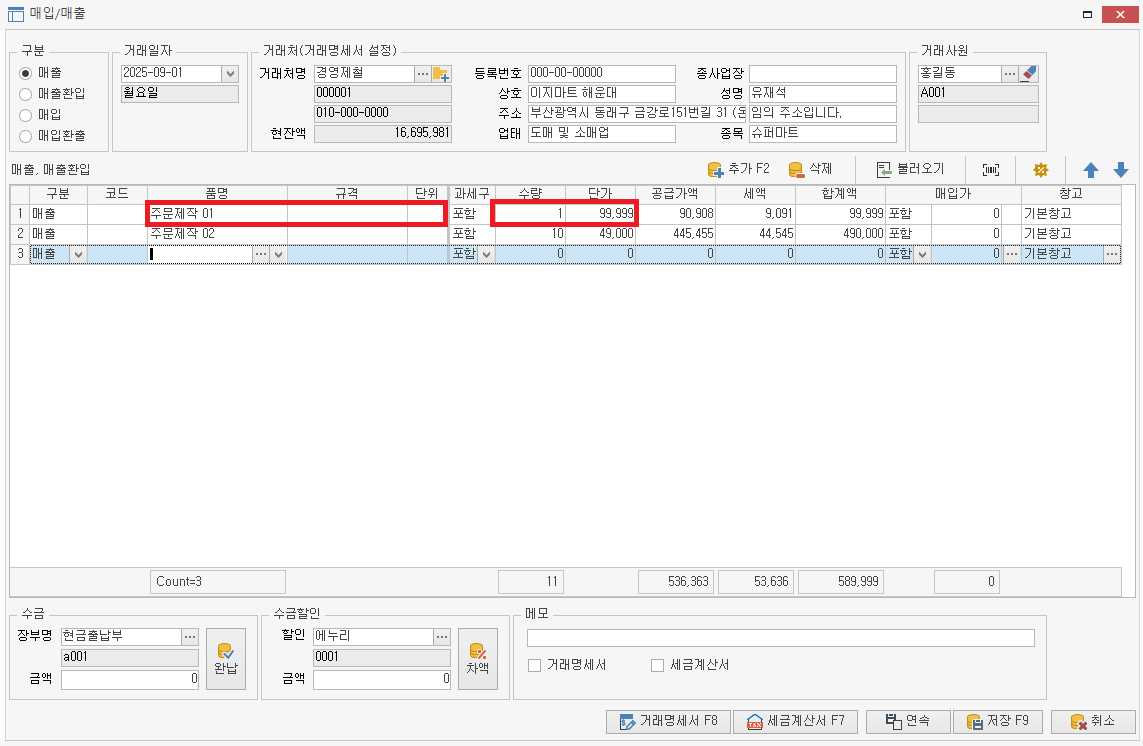Enable the 거래명세서 checkbox
The height and width of the screenshot is (746, 1143).
pos(534,665)
